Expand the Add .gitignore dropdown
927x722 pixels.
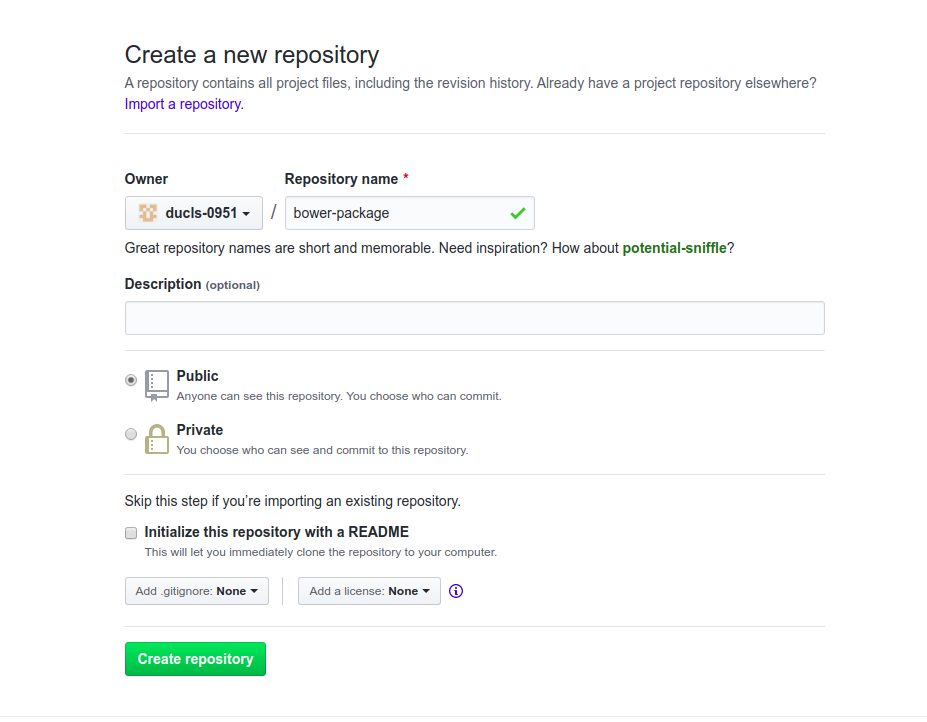click(196, 591)
